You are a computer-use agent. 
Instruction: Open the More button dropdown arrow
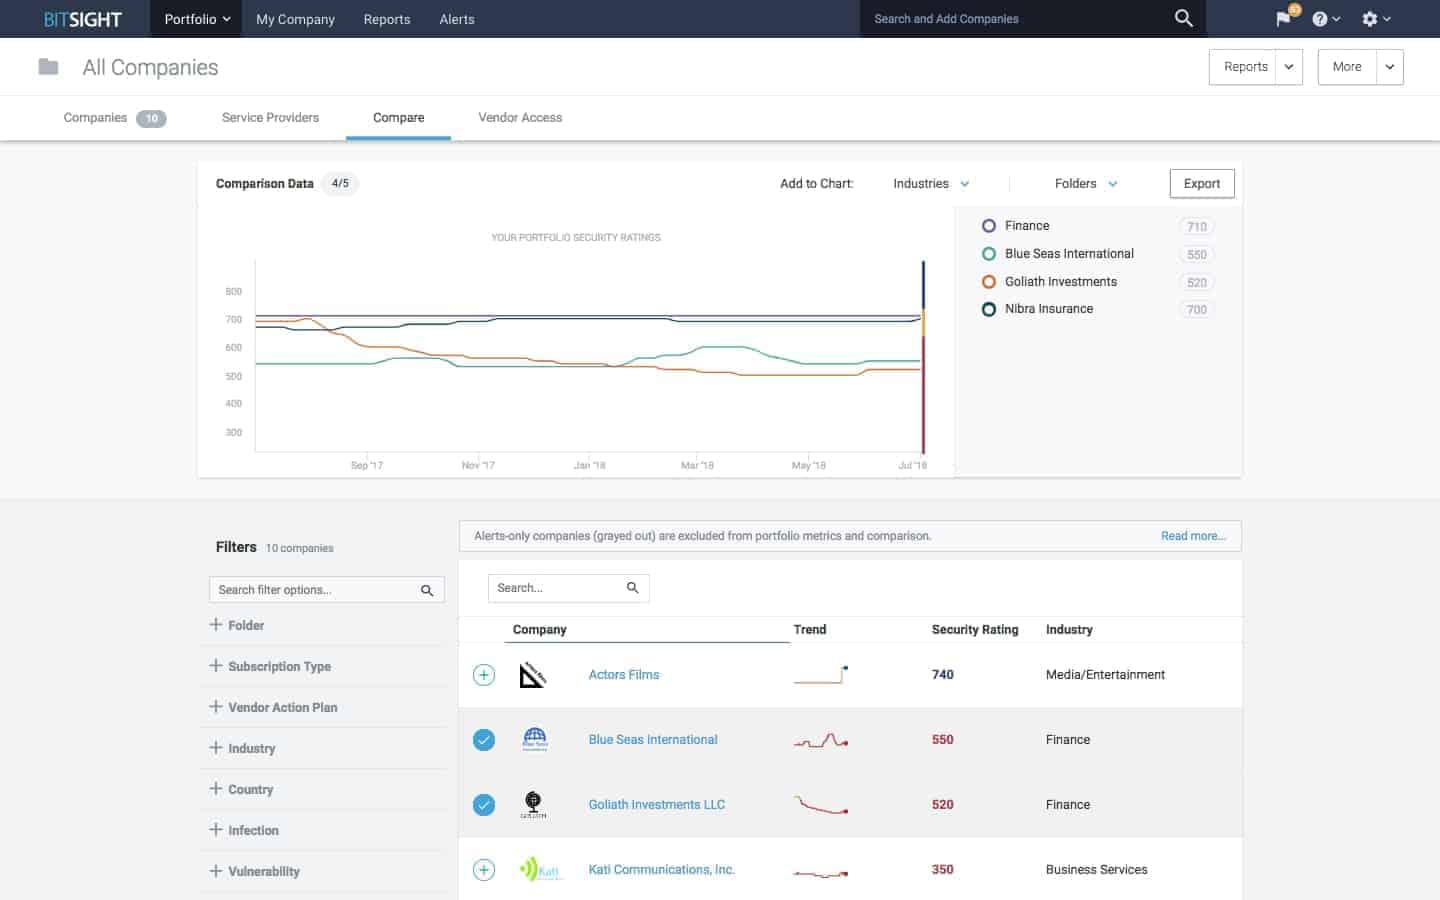coord(1389,67)
